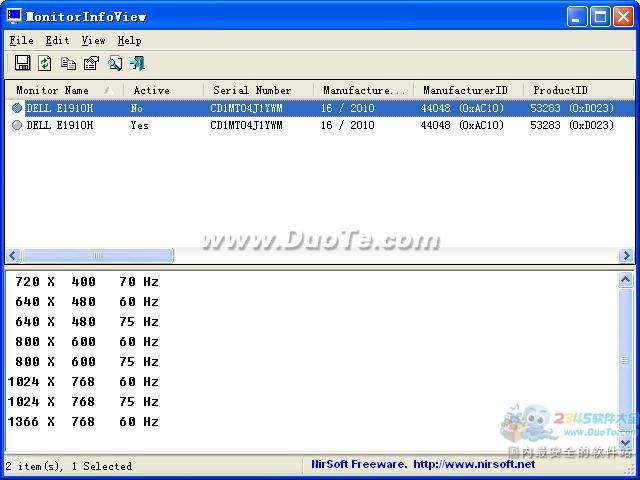Click '16 / 2010' in the selected row
Image resolution: width=640 pixels, height=480 pixels.
point(347,108)
